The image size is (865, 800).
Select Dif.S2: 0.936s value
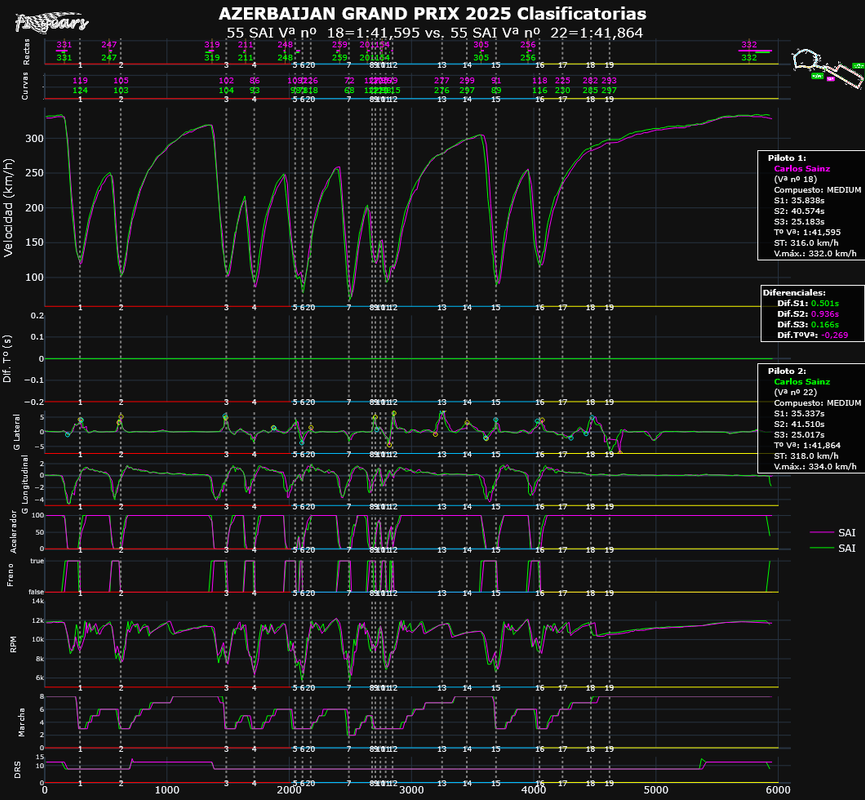pos(808,314)
